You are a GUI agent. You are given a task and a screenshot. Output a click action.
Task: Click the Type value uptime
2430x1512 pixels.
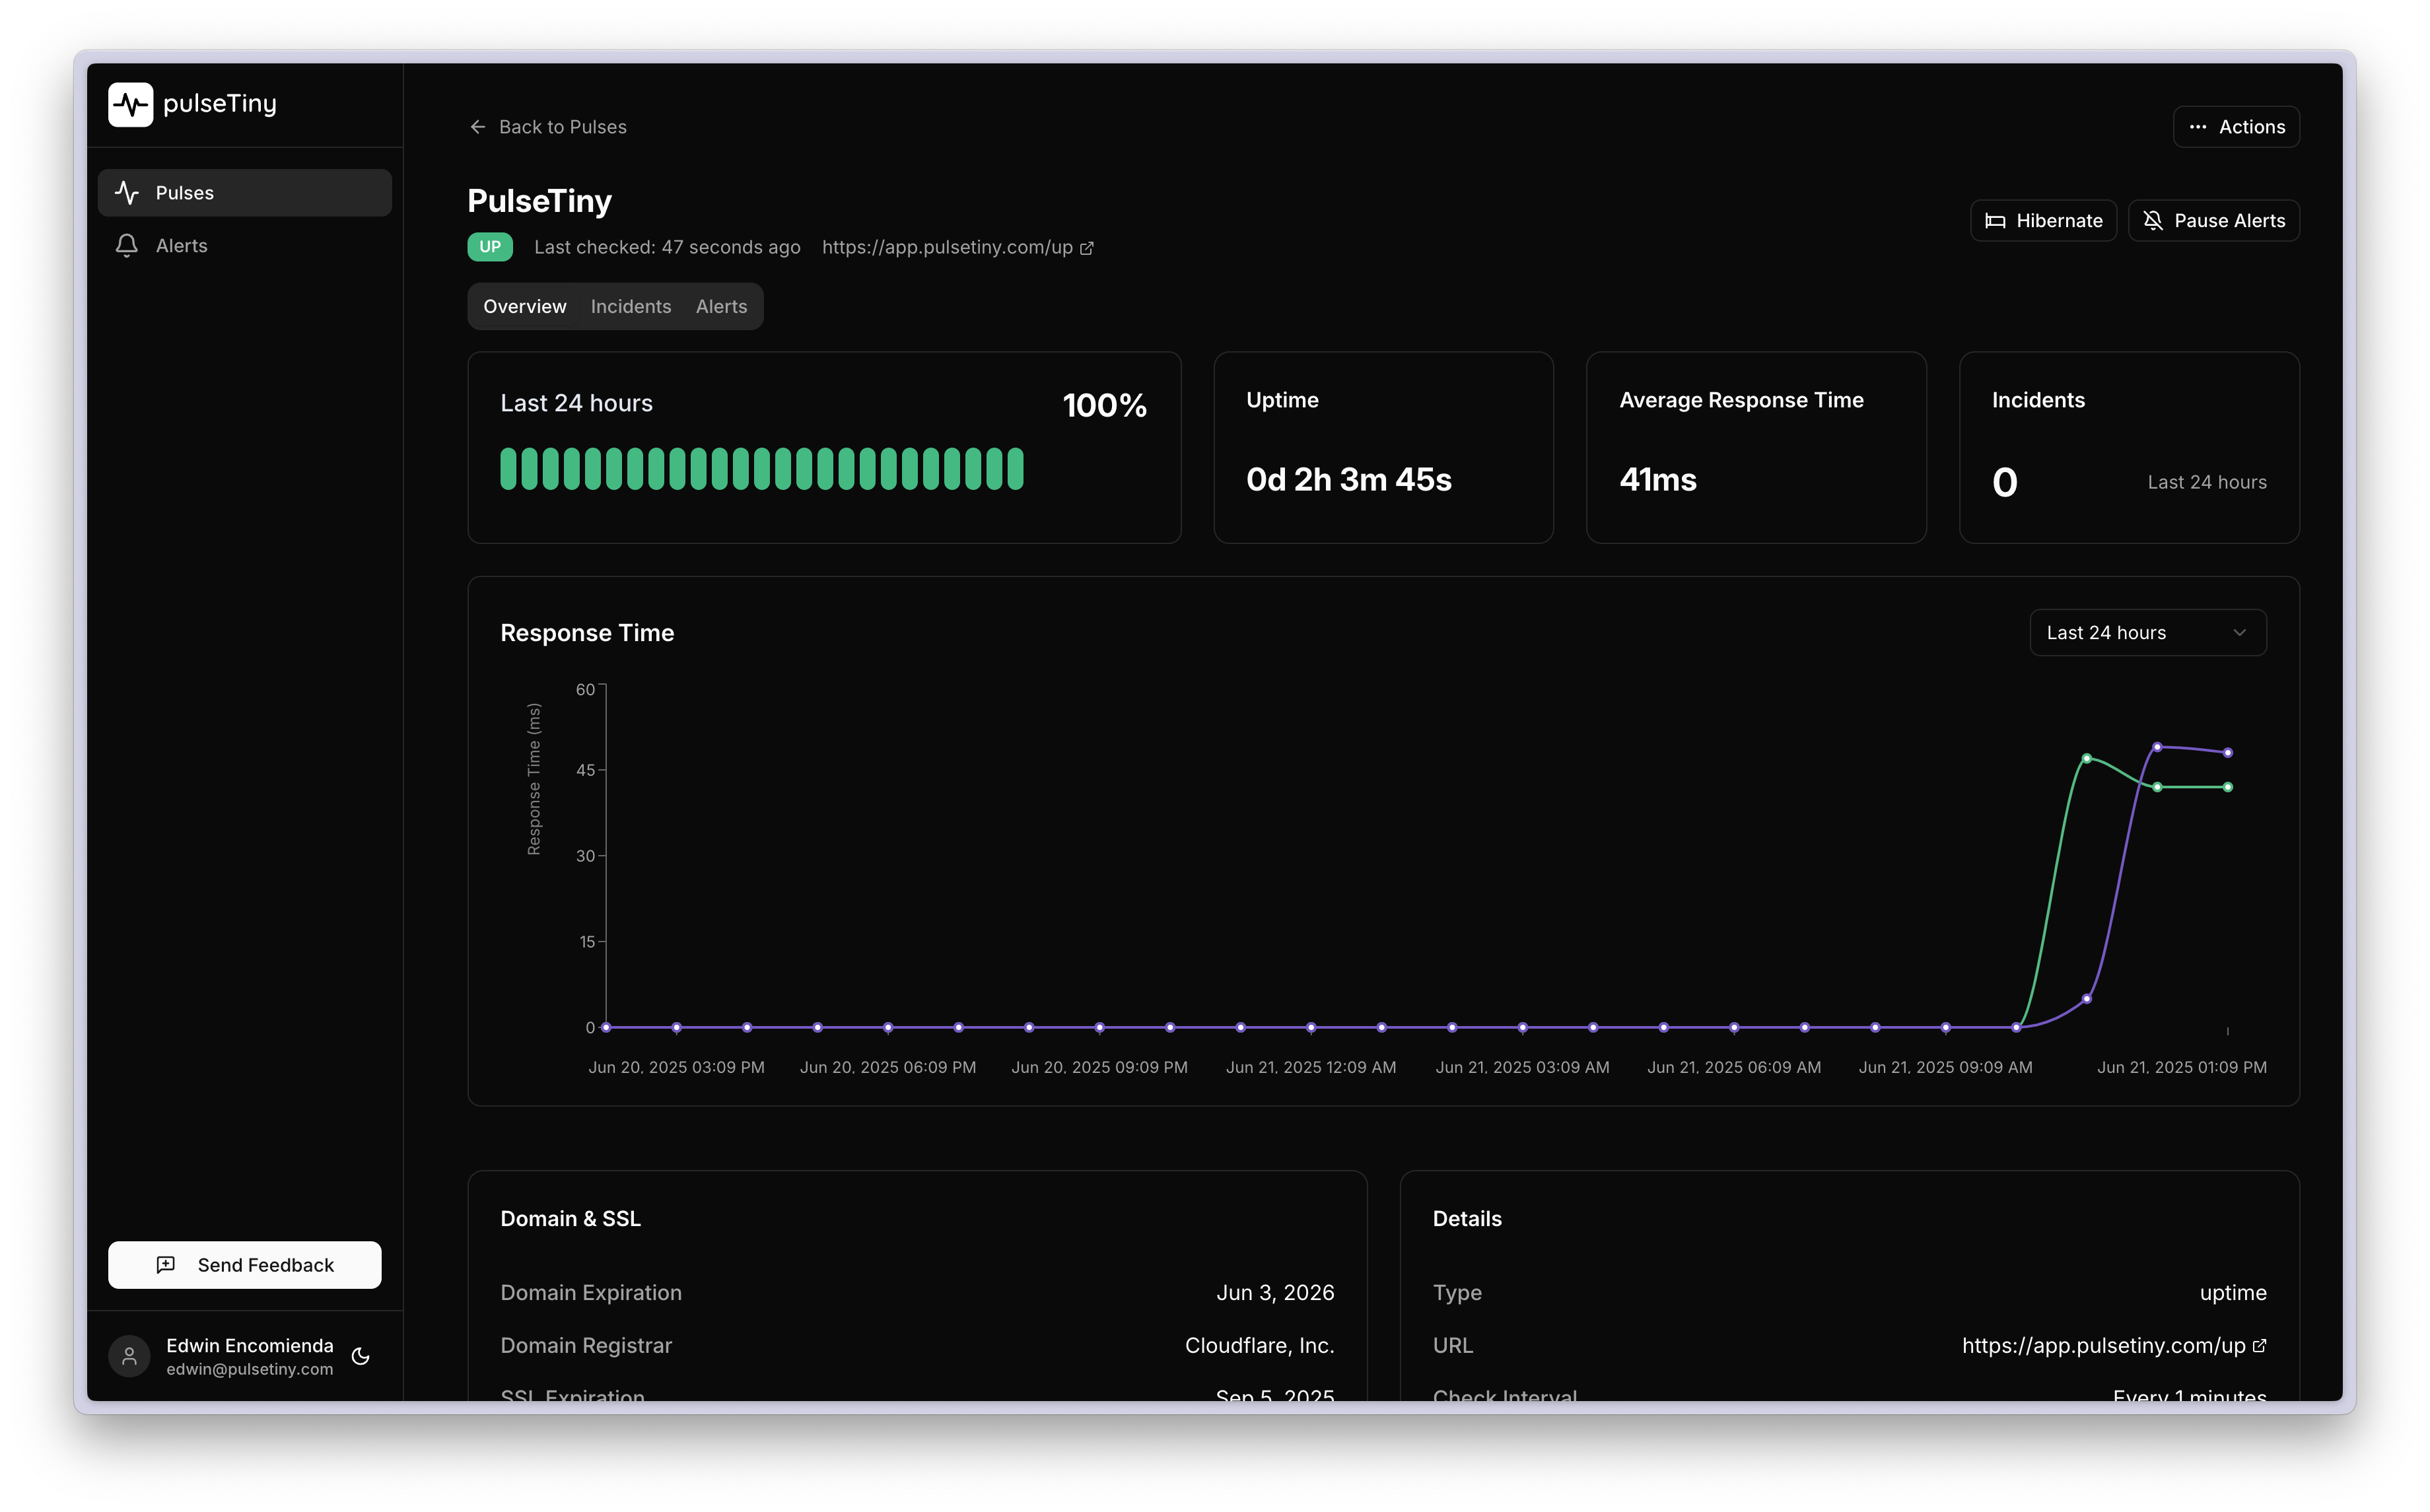(x=2233, y=1293)
